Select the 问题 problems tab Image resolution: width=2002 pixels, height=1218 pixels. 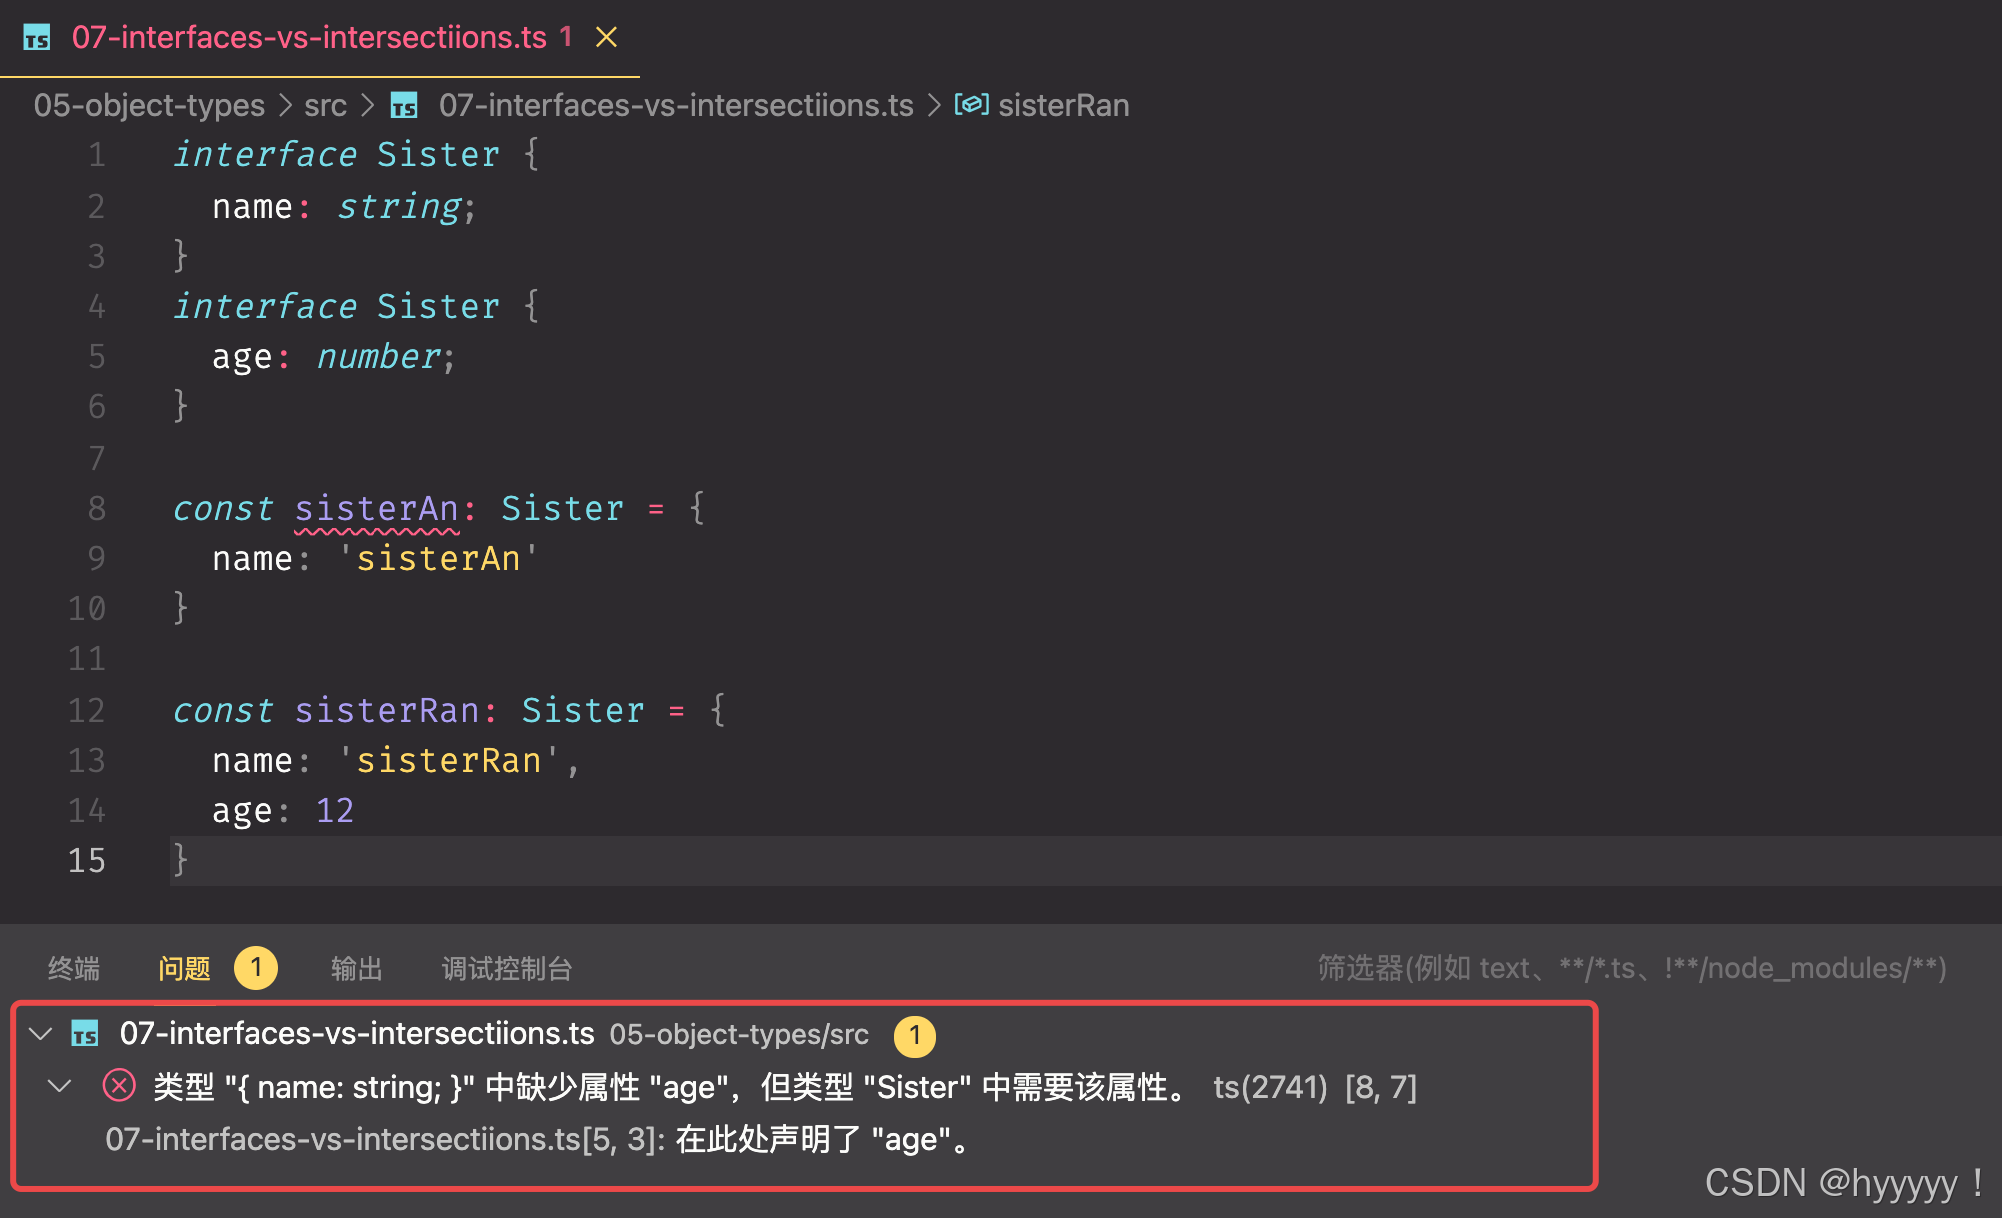point(184,968)
